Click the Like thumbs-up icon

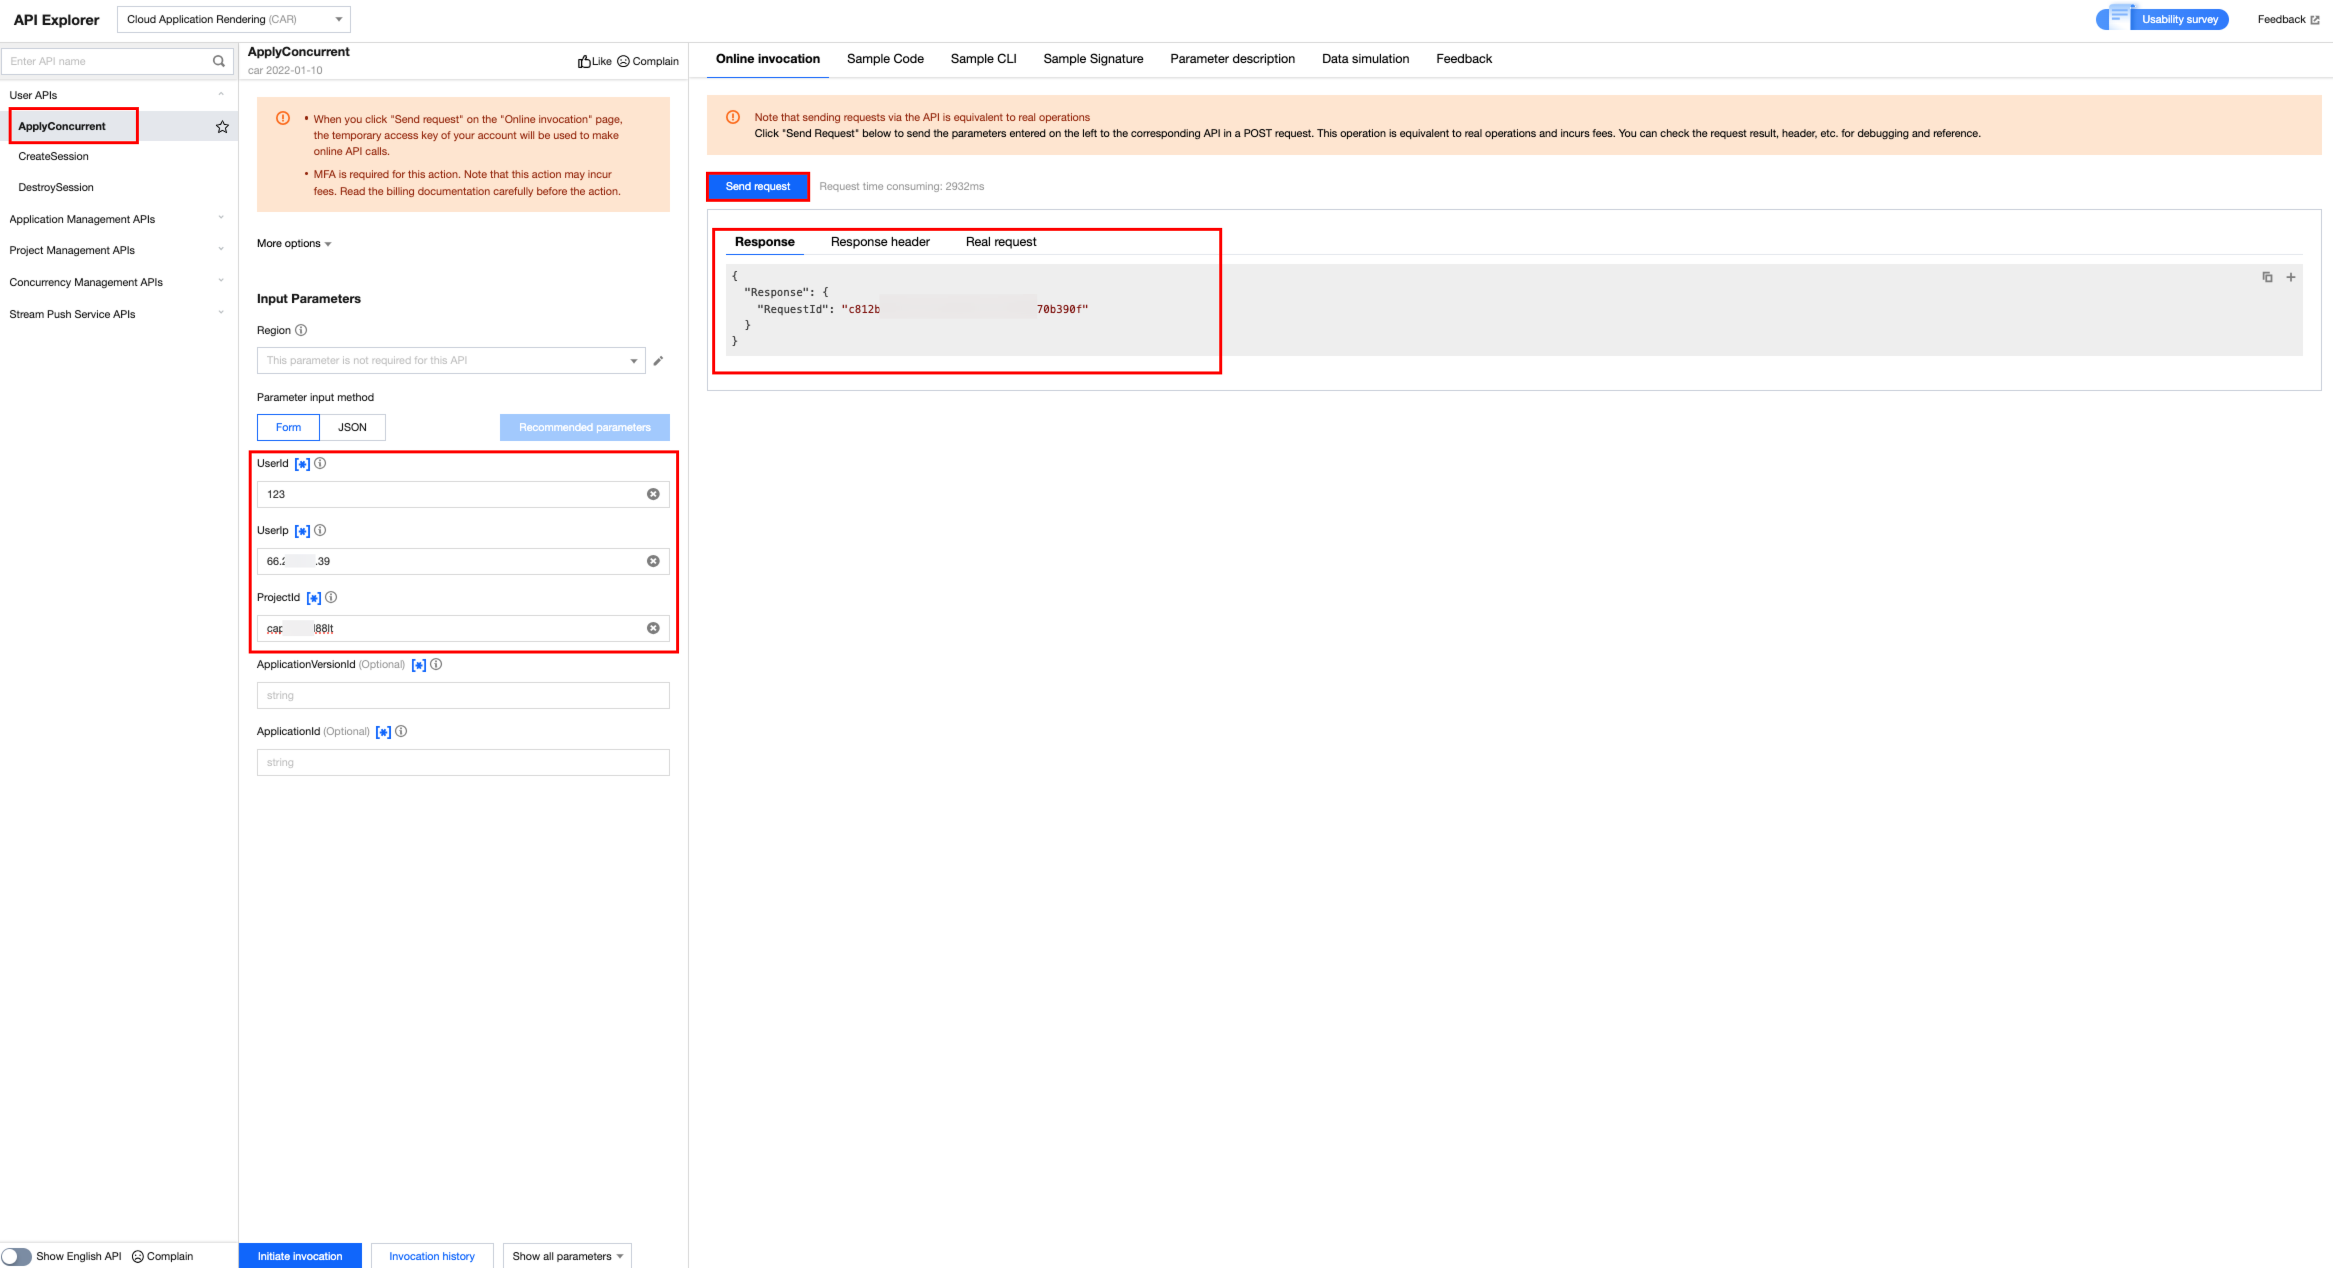point(584,62)
